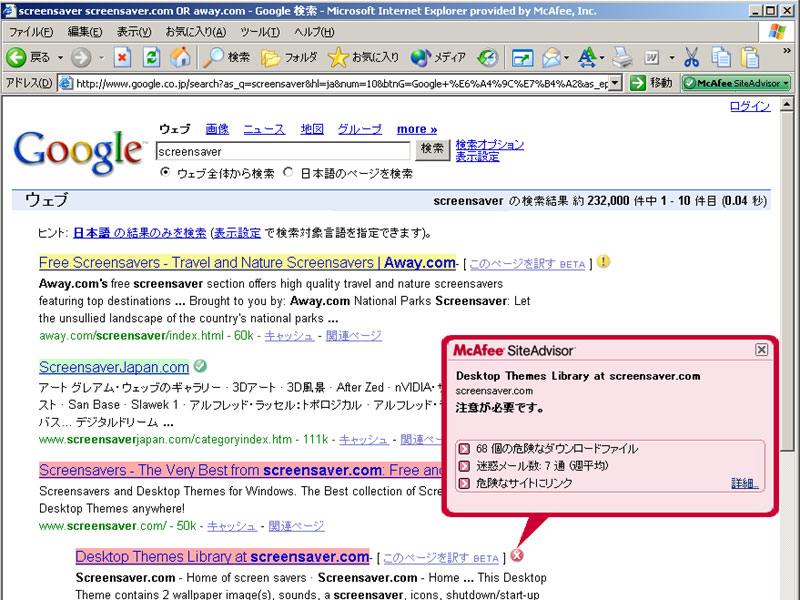Click the Google search text field

(x=283, y=151)
